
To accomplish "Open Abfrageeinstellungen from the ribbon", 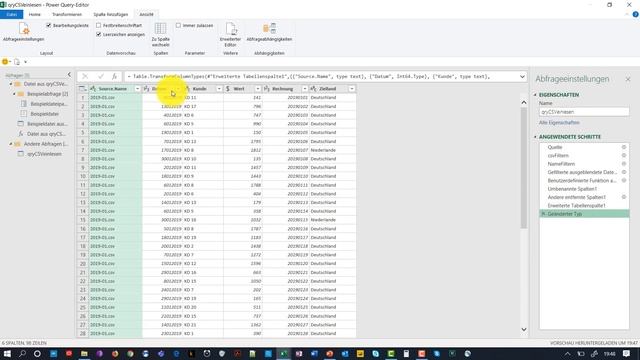I will click(23, 32).
